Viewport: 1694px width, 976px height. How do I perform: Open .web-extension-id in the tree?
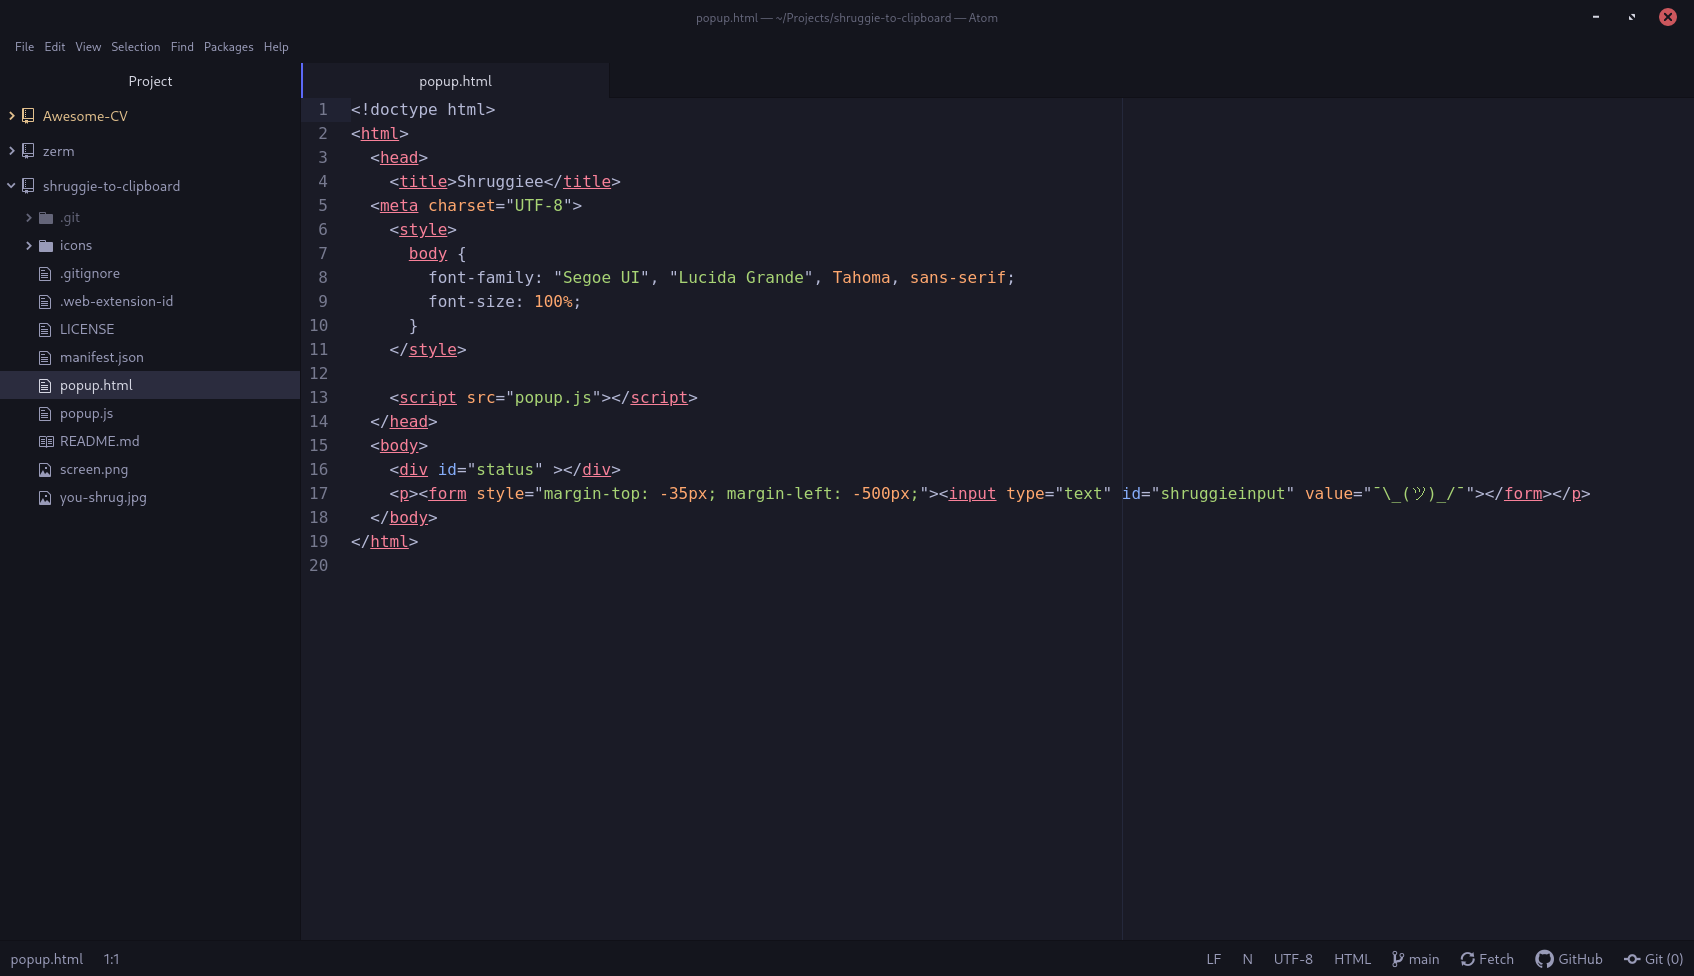(x=116, y=301)
